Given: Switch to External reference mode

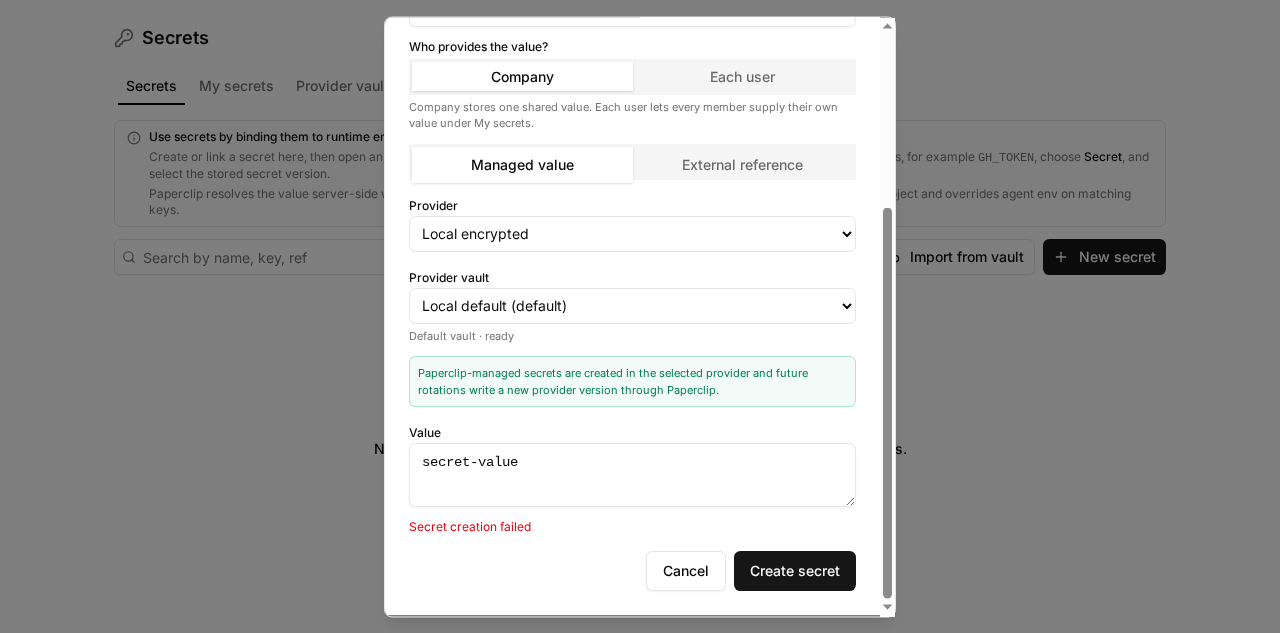Looking at the screenshot, I should [742, 165].
